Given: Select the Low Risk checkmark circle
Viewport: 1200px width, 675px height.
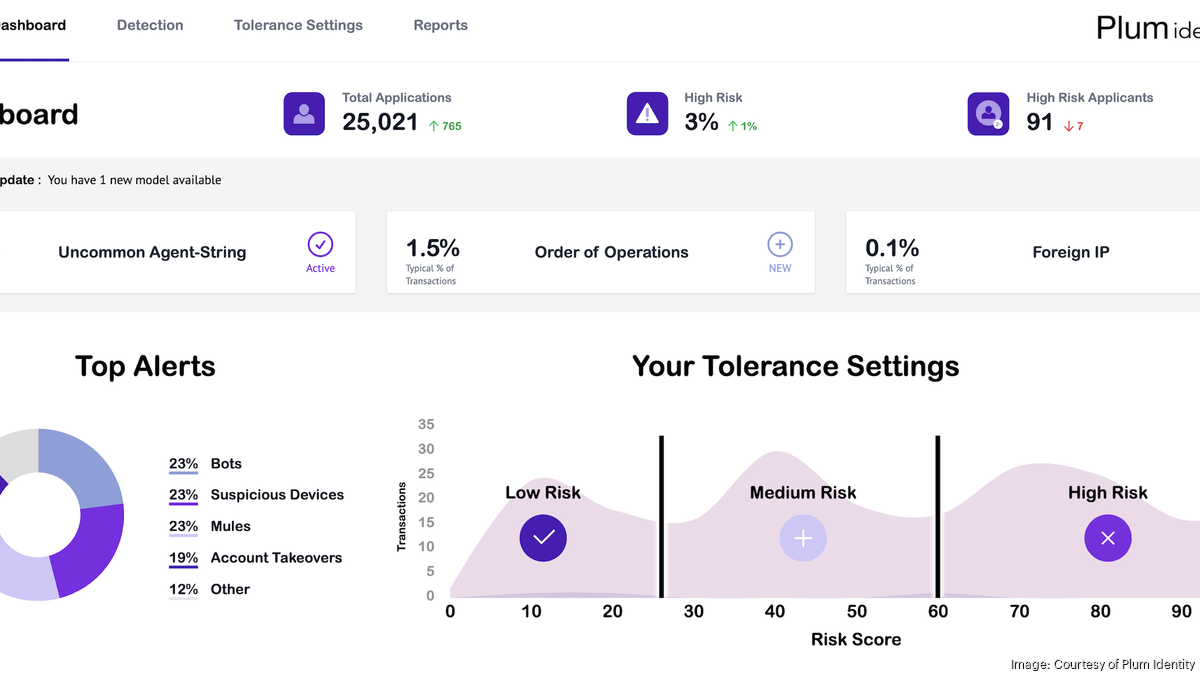Looking at the screenshot, I should pos(543,538).
